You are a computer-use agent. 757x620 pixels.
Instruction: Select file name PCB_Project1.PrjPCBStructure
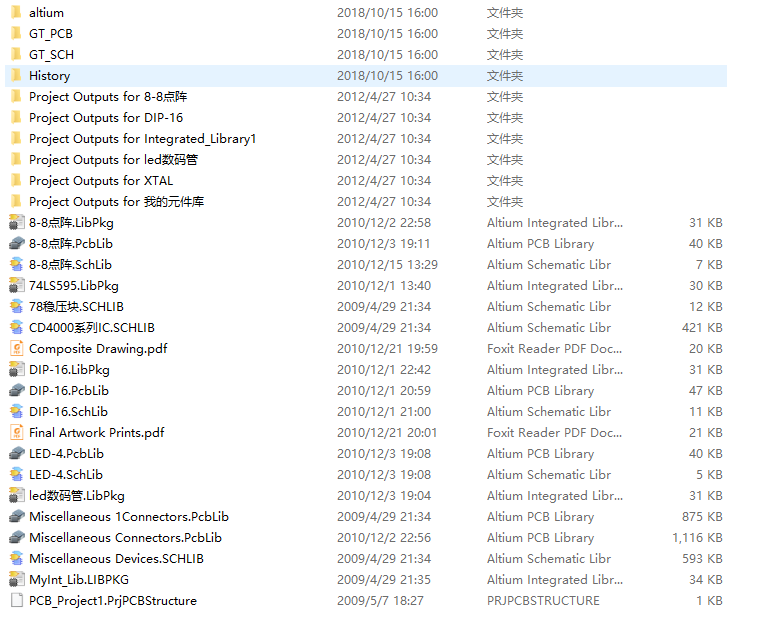(113, 601)
